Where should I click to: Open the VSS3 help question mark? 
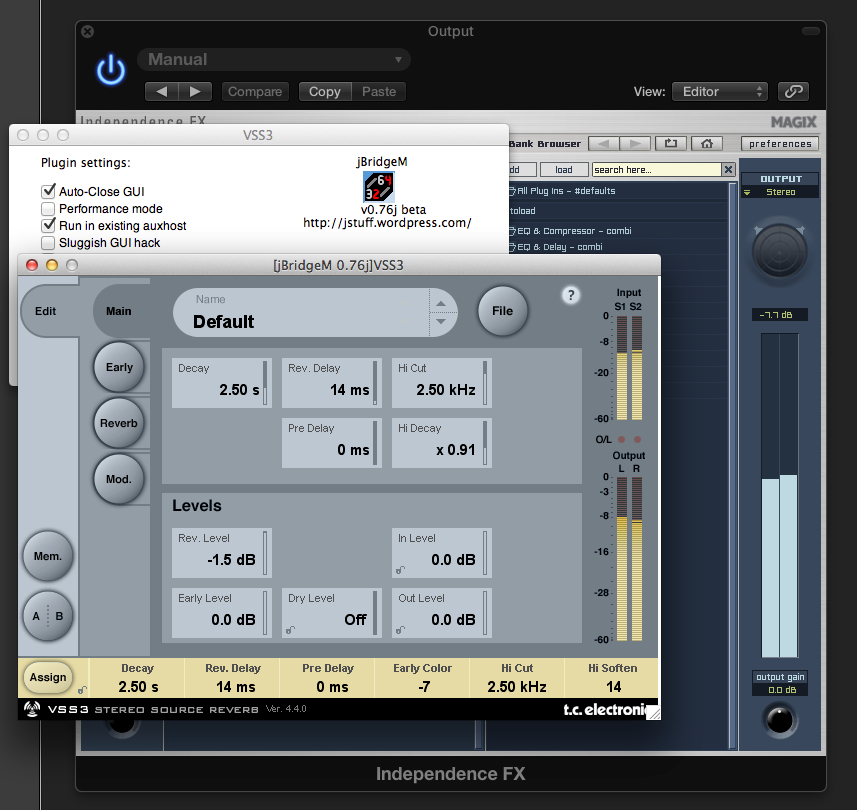pos(570,295)
